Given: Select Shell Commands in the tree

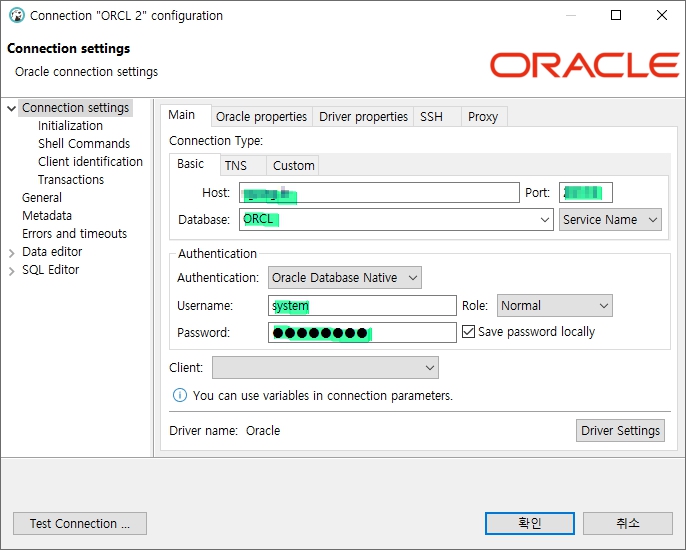Looking at the screenshot, I should (84, 144).
